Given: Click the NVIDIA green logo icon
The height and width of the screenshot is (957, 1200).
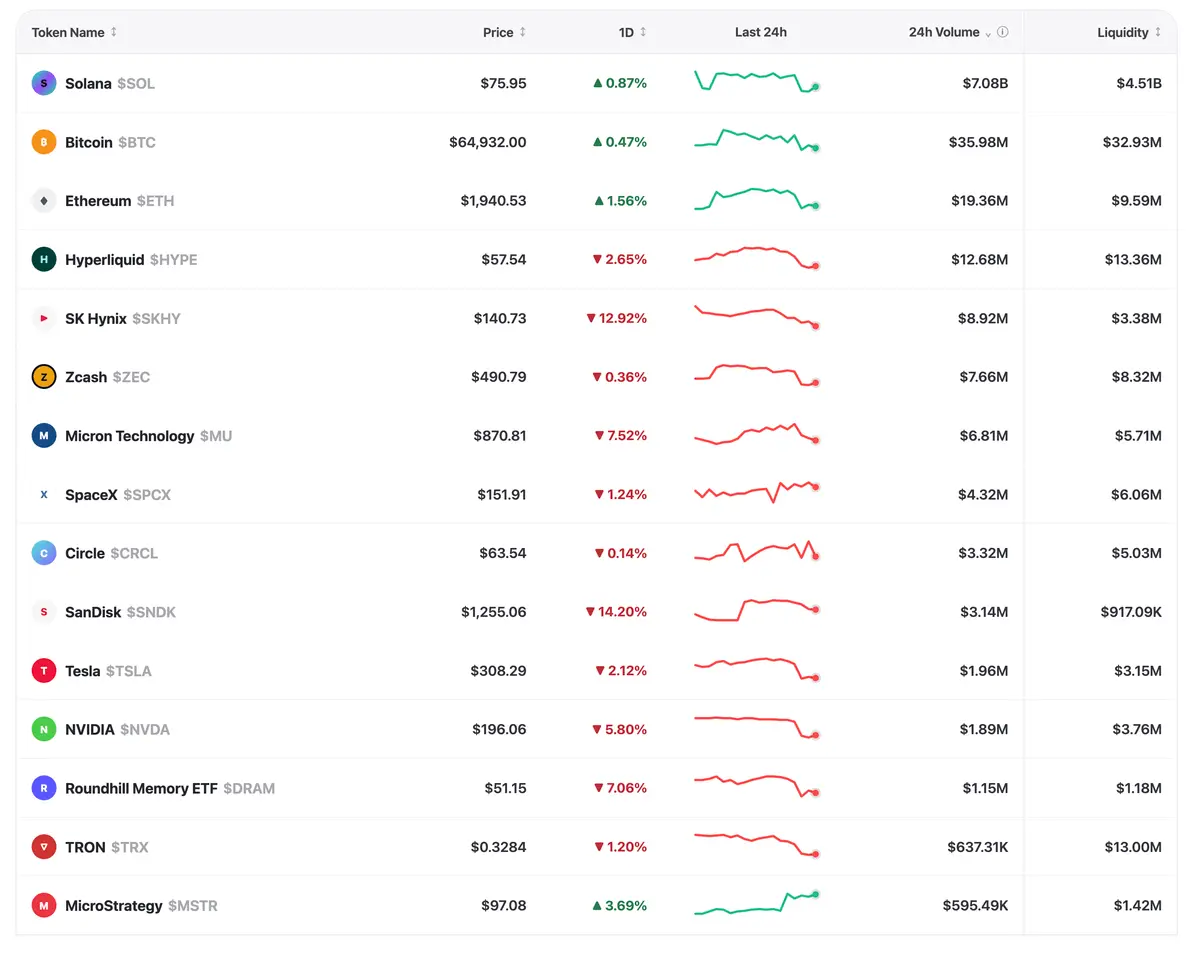Looking at the screenshot, I should tap(44, 730).
